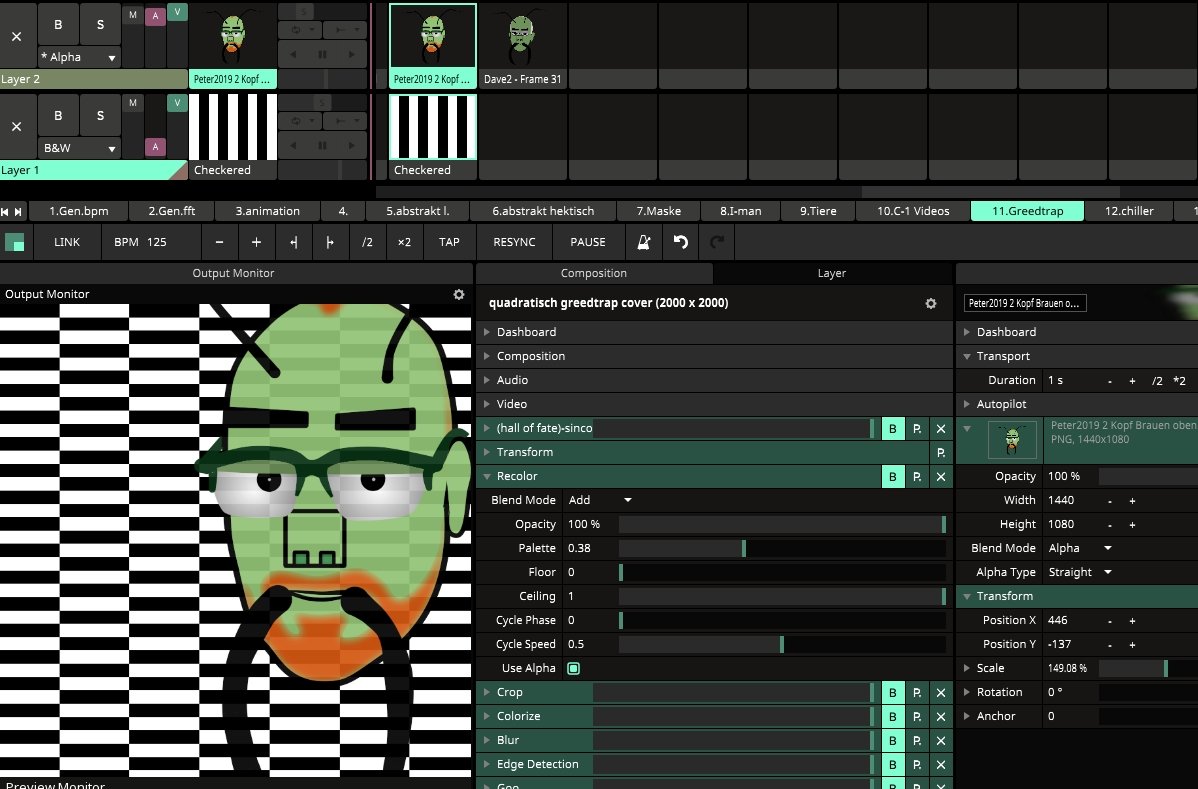The image size is (1198, 789).
Task: Click the metronome icon in tempo toolbar
Action: pyautogui.click(x=645, y=242)
